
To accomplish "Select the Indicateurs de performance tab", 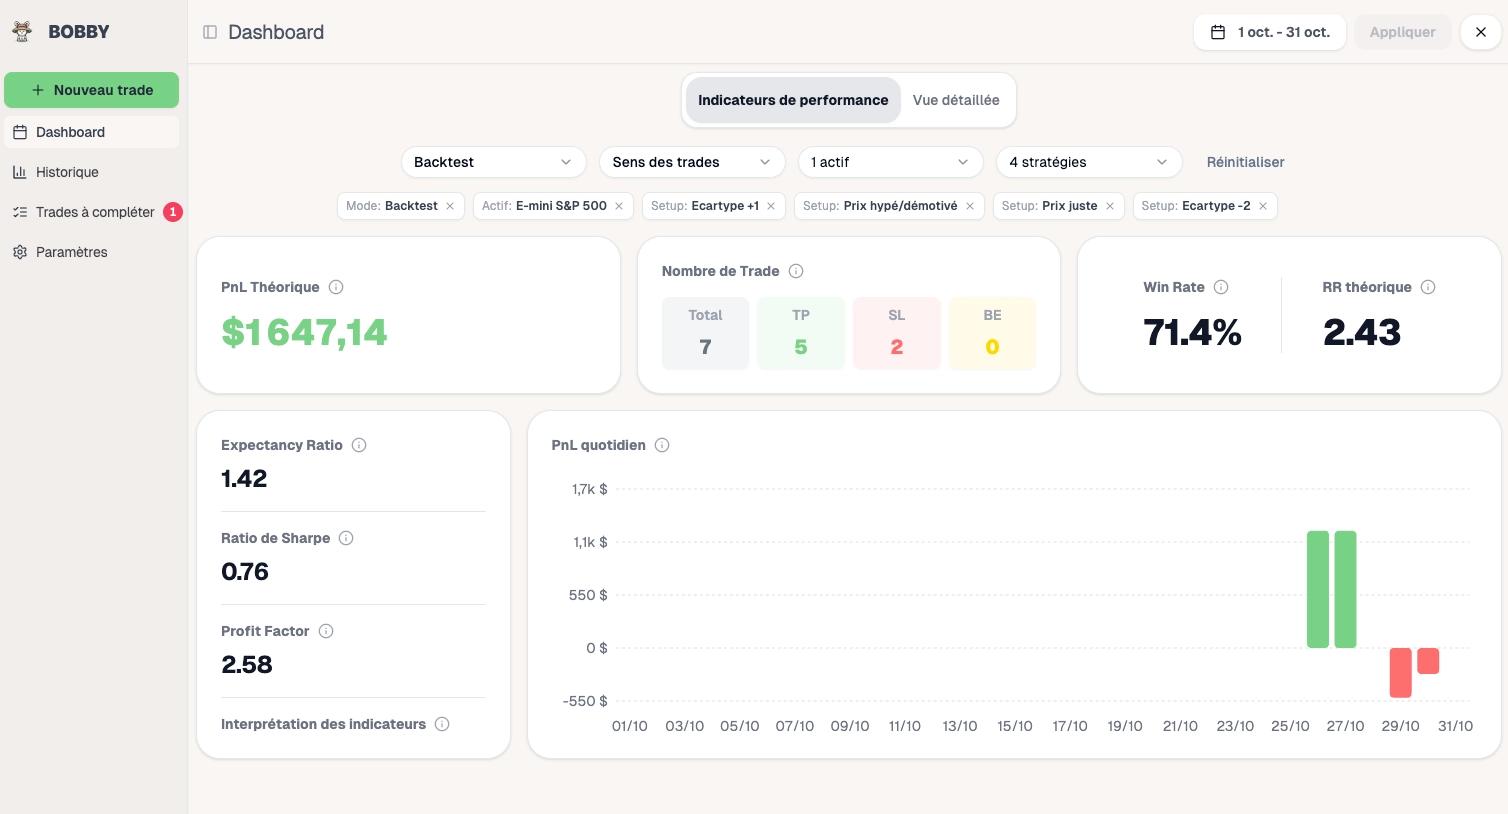I will click(x=793, y=100).
